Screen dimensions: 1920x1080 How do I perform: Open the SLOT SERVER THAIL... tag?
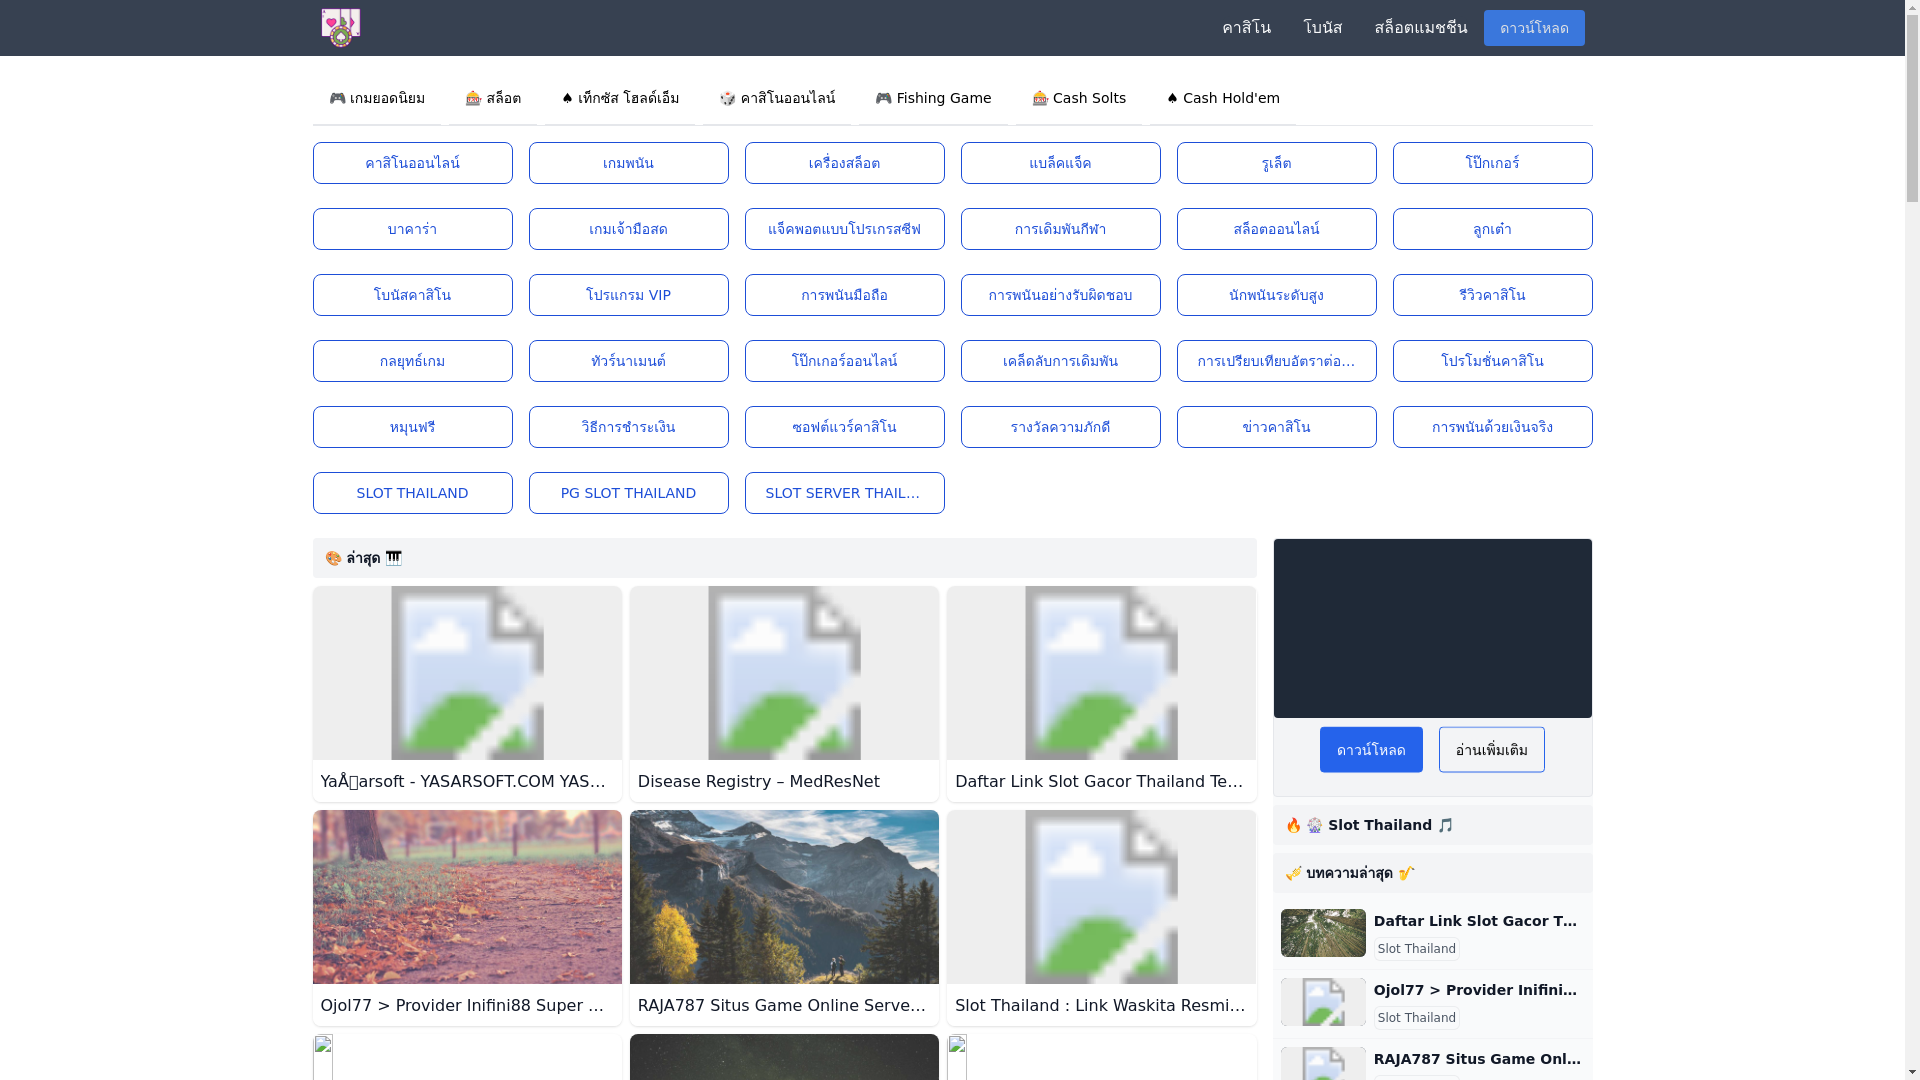coord(845,493)
